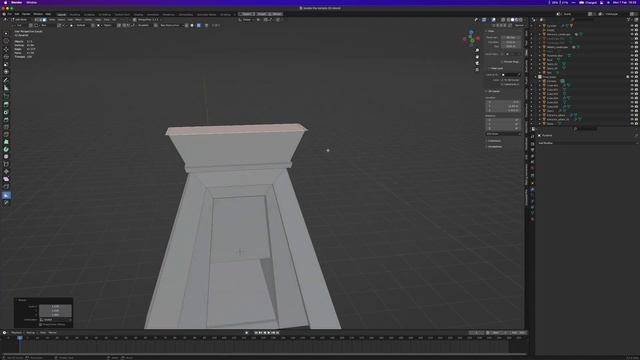Toggle the camera view icon in viewport
This screenshot has height=360, width=640.
[477, 63]
